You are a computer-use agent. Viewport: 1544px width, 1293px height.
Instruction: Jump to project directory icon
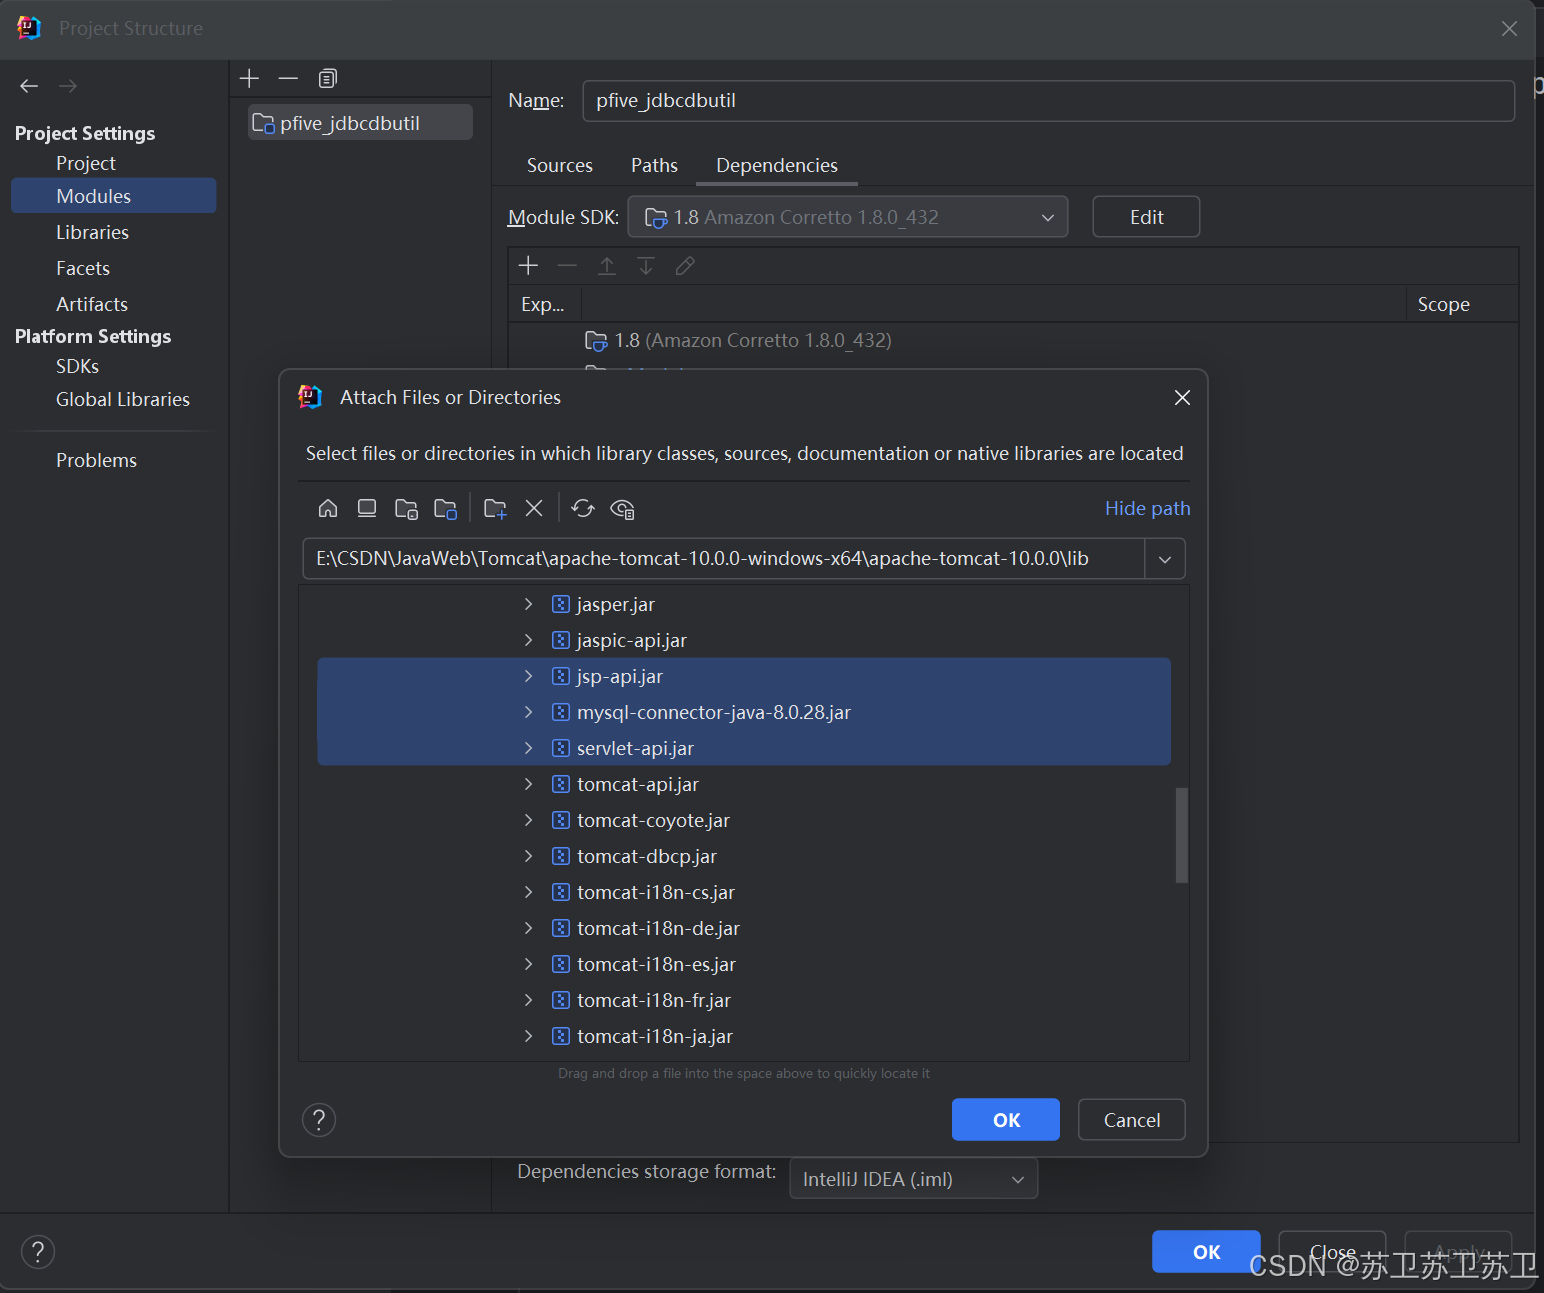click(406, 508)
